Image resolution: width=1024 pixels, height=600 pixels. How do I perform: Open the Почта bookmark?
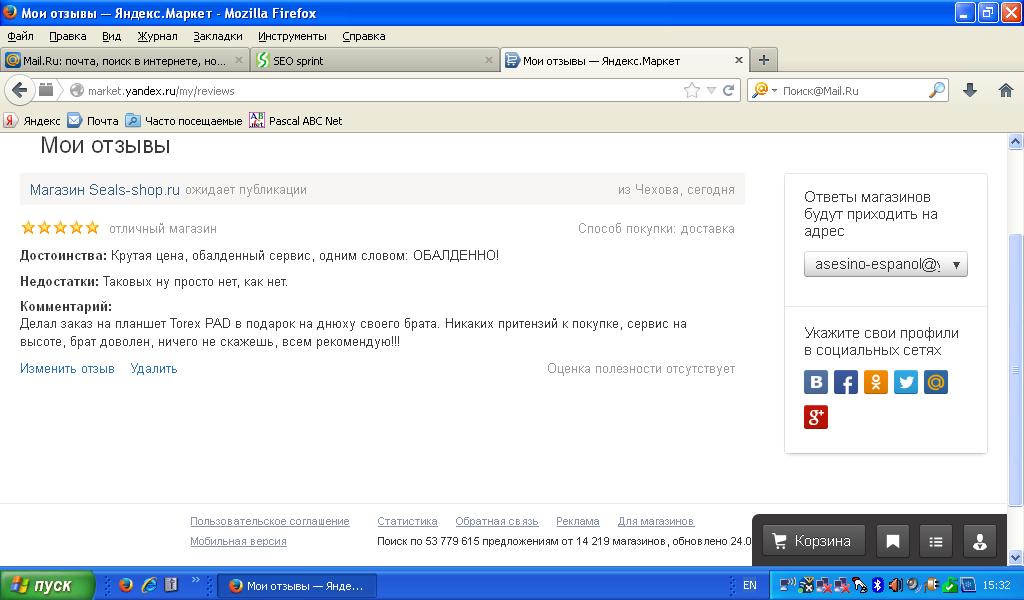[93, 121]
